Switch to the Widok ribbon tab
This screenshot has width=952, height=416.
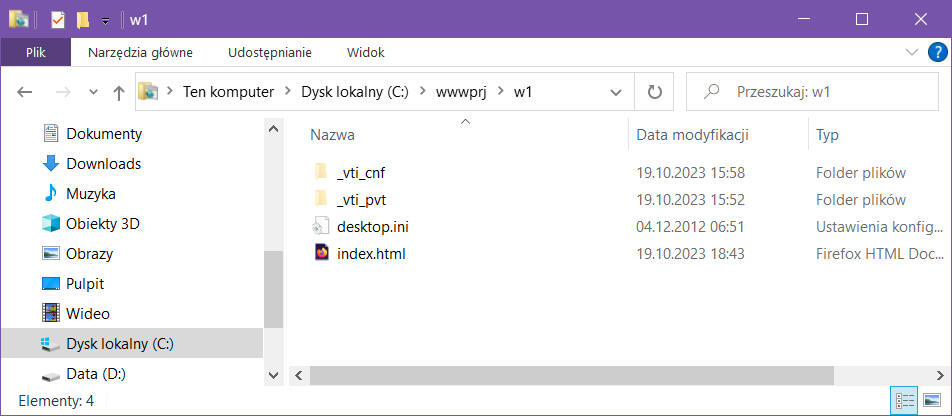point(365,52)
